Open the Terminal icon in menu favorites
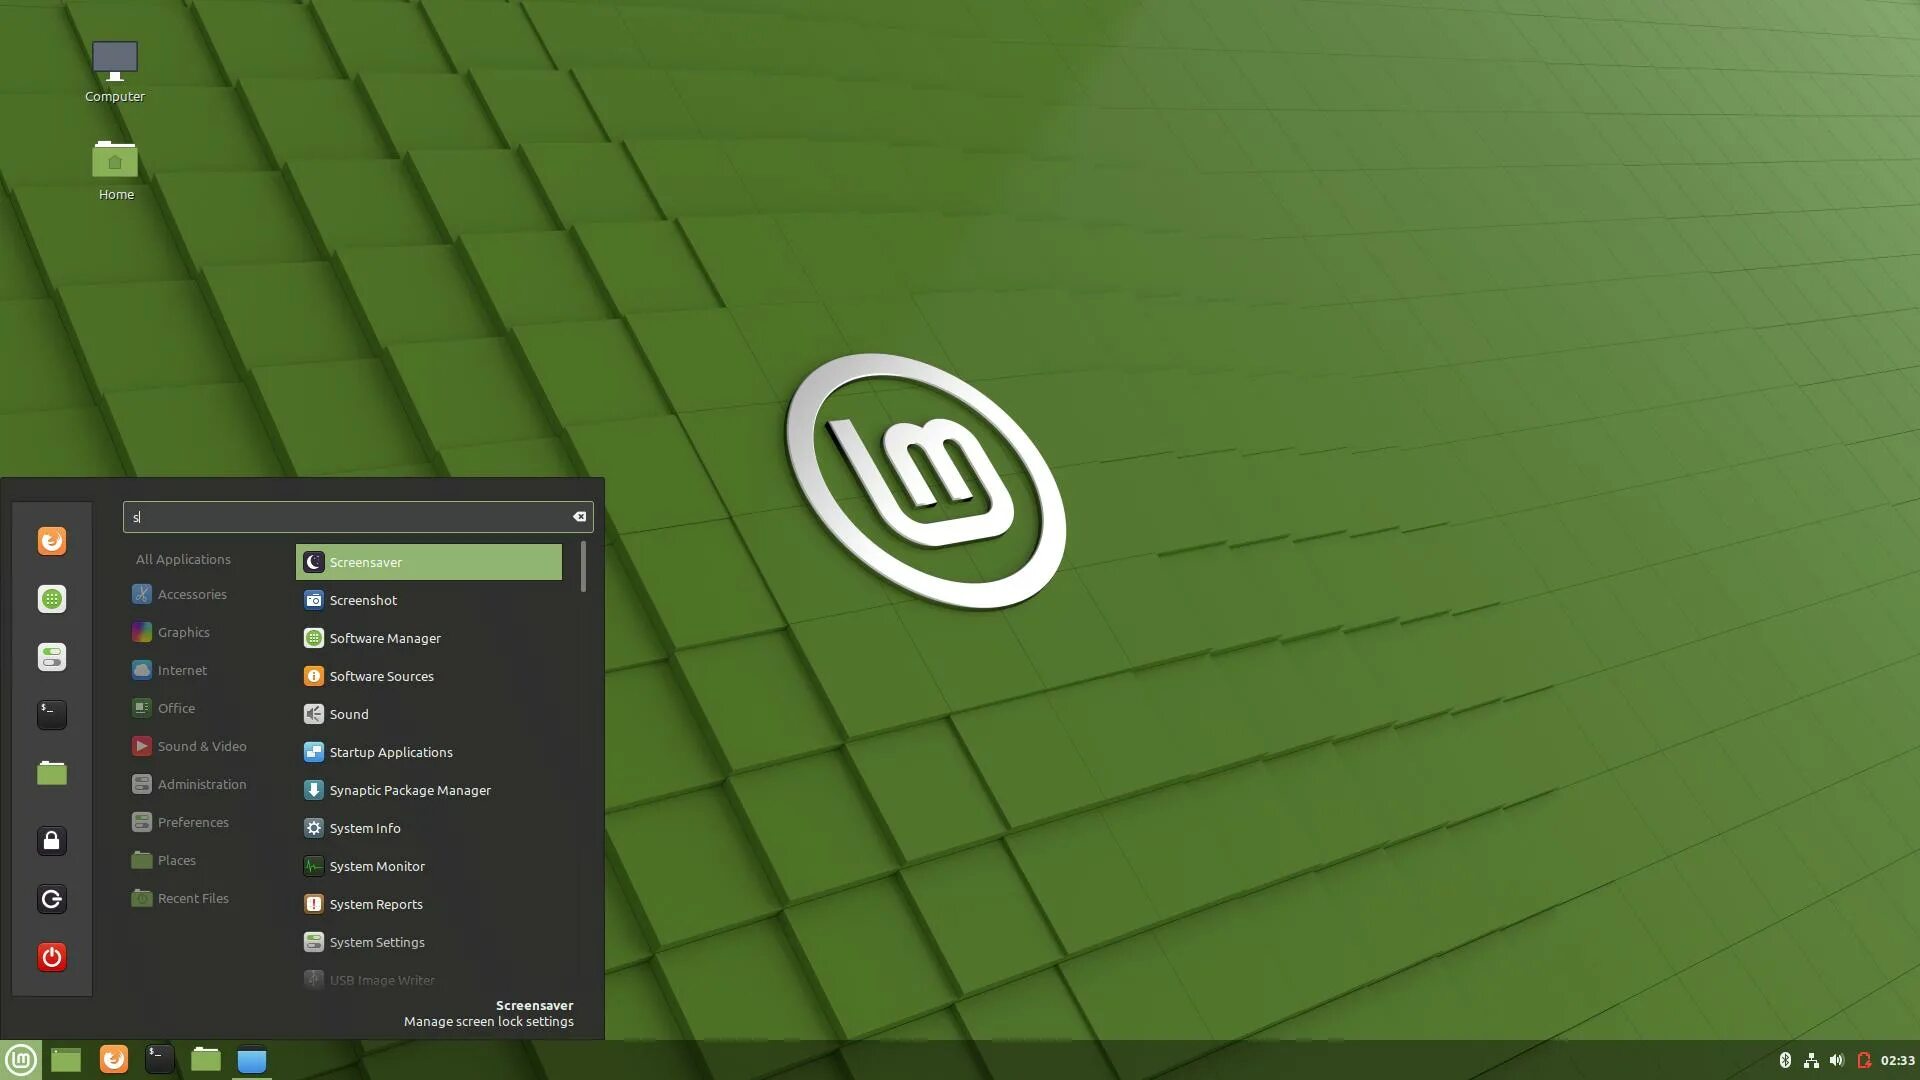Viewport: 1920px width, 1080px height. 52,714
